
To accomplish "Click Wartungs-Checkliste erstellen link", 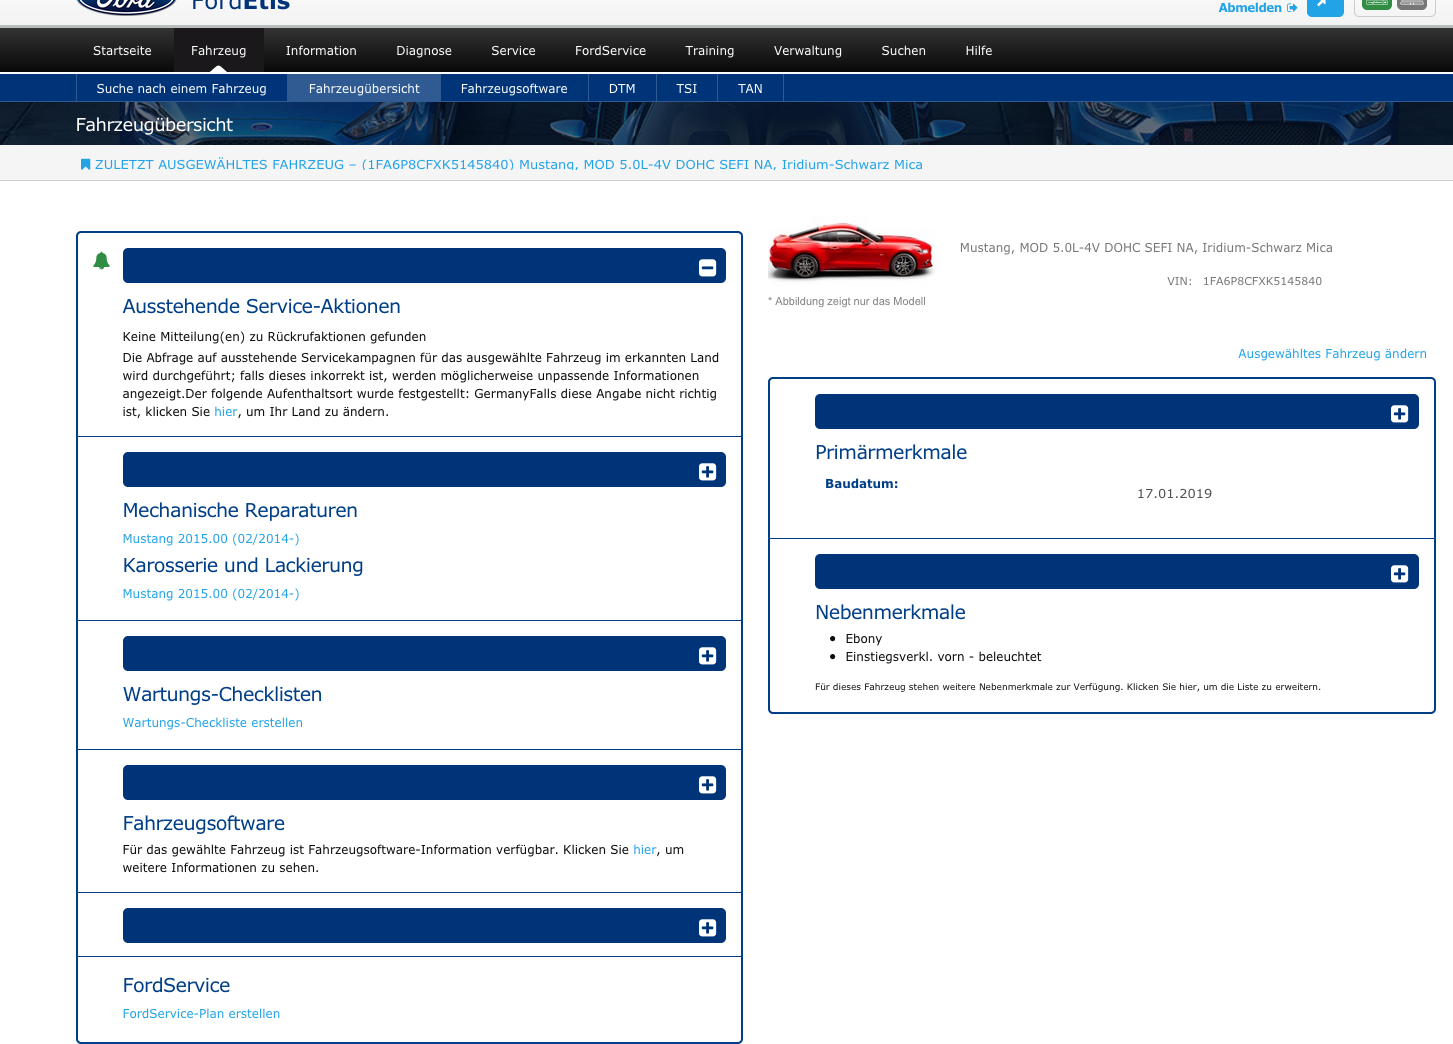I will coord(213,723).
